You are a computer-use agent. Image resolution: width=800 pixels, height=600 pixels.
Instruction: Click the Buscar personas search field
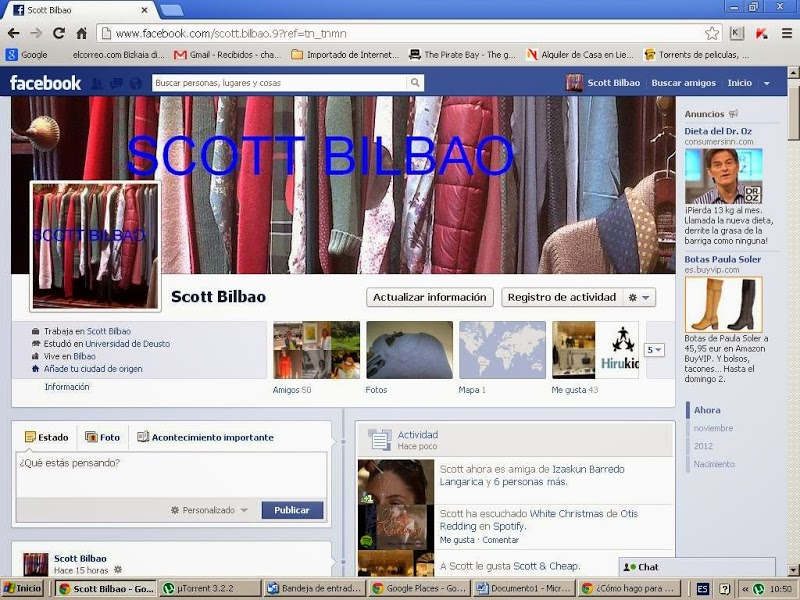280,83
